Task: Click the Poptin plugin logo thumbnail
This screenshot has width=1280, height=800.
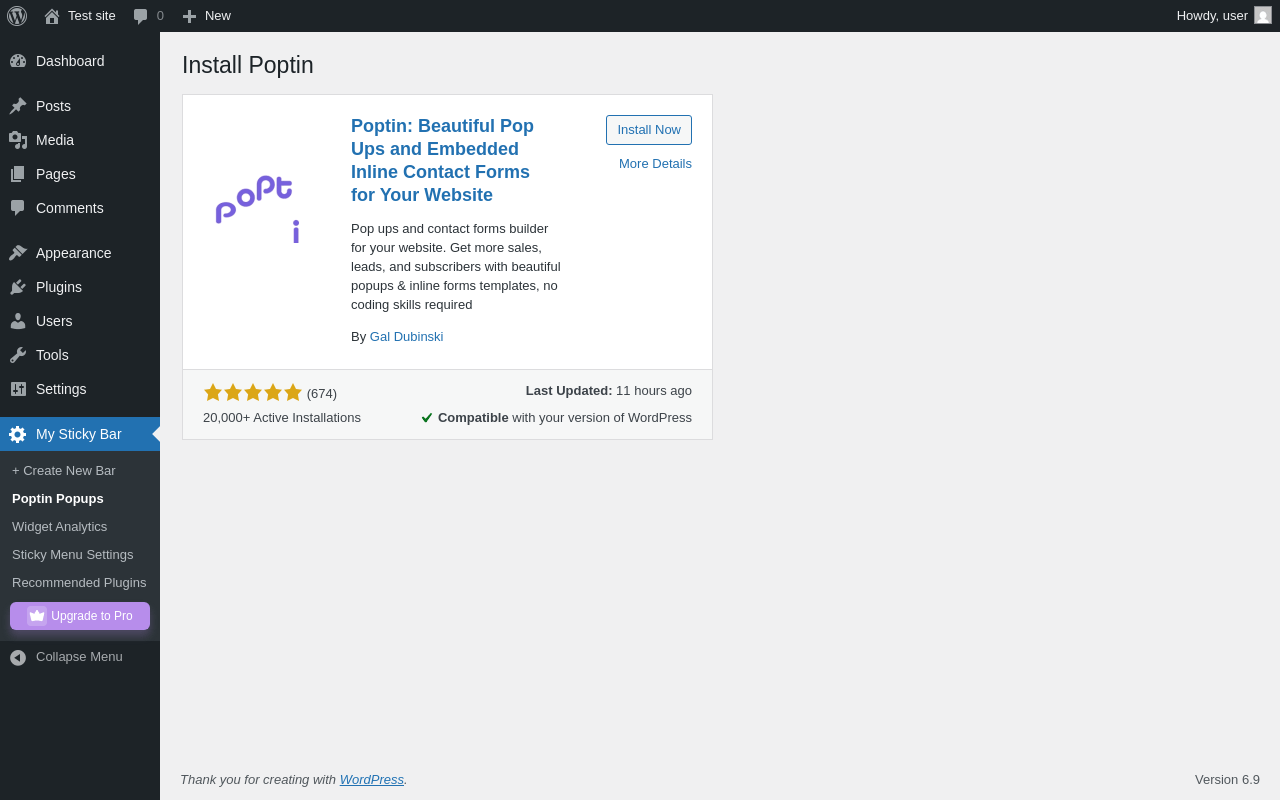Action: pyautogui.click(x=258, y=210)
